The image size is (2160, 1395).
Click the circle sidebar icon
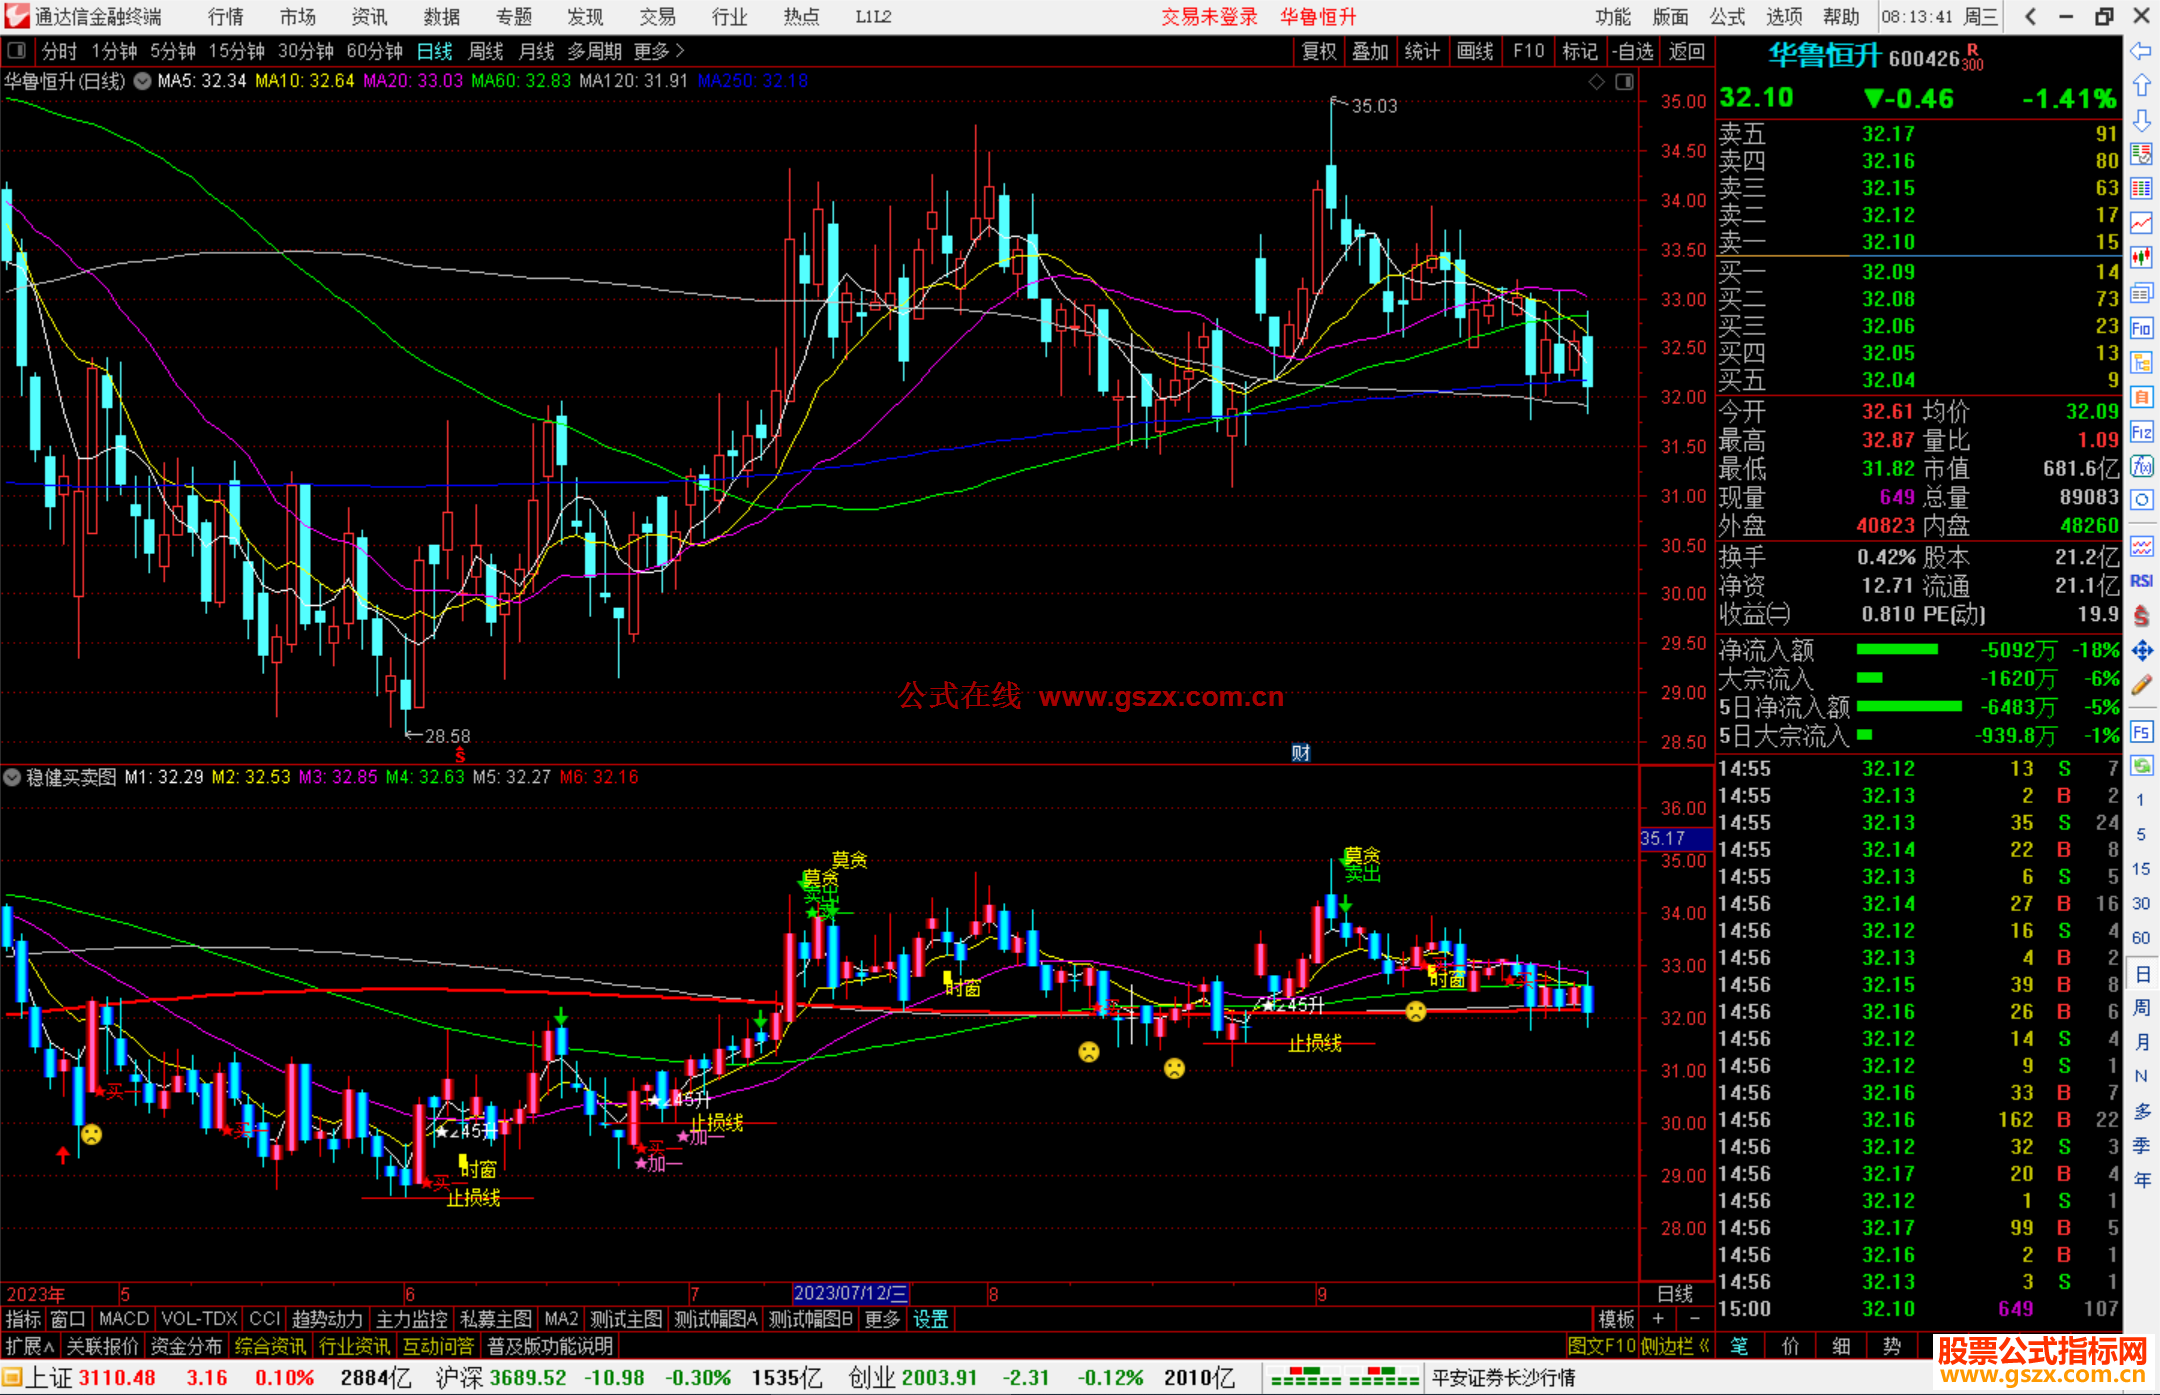point(2141,500)
